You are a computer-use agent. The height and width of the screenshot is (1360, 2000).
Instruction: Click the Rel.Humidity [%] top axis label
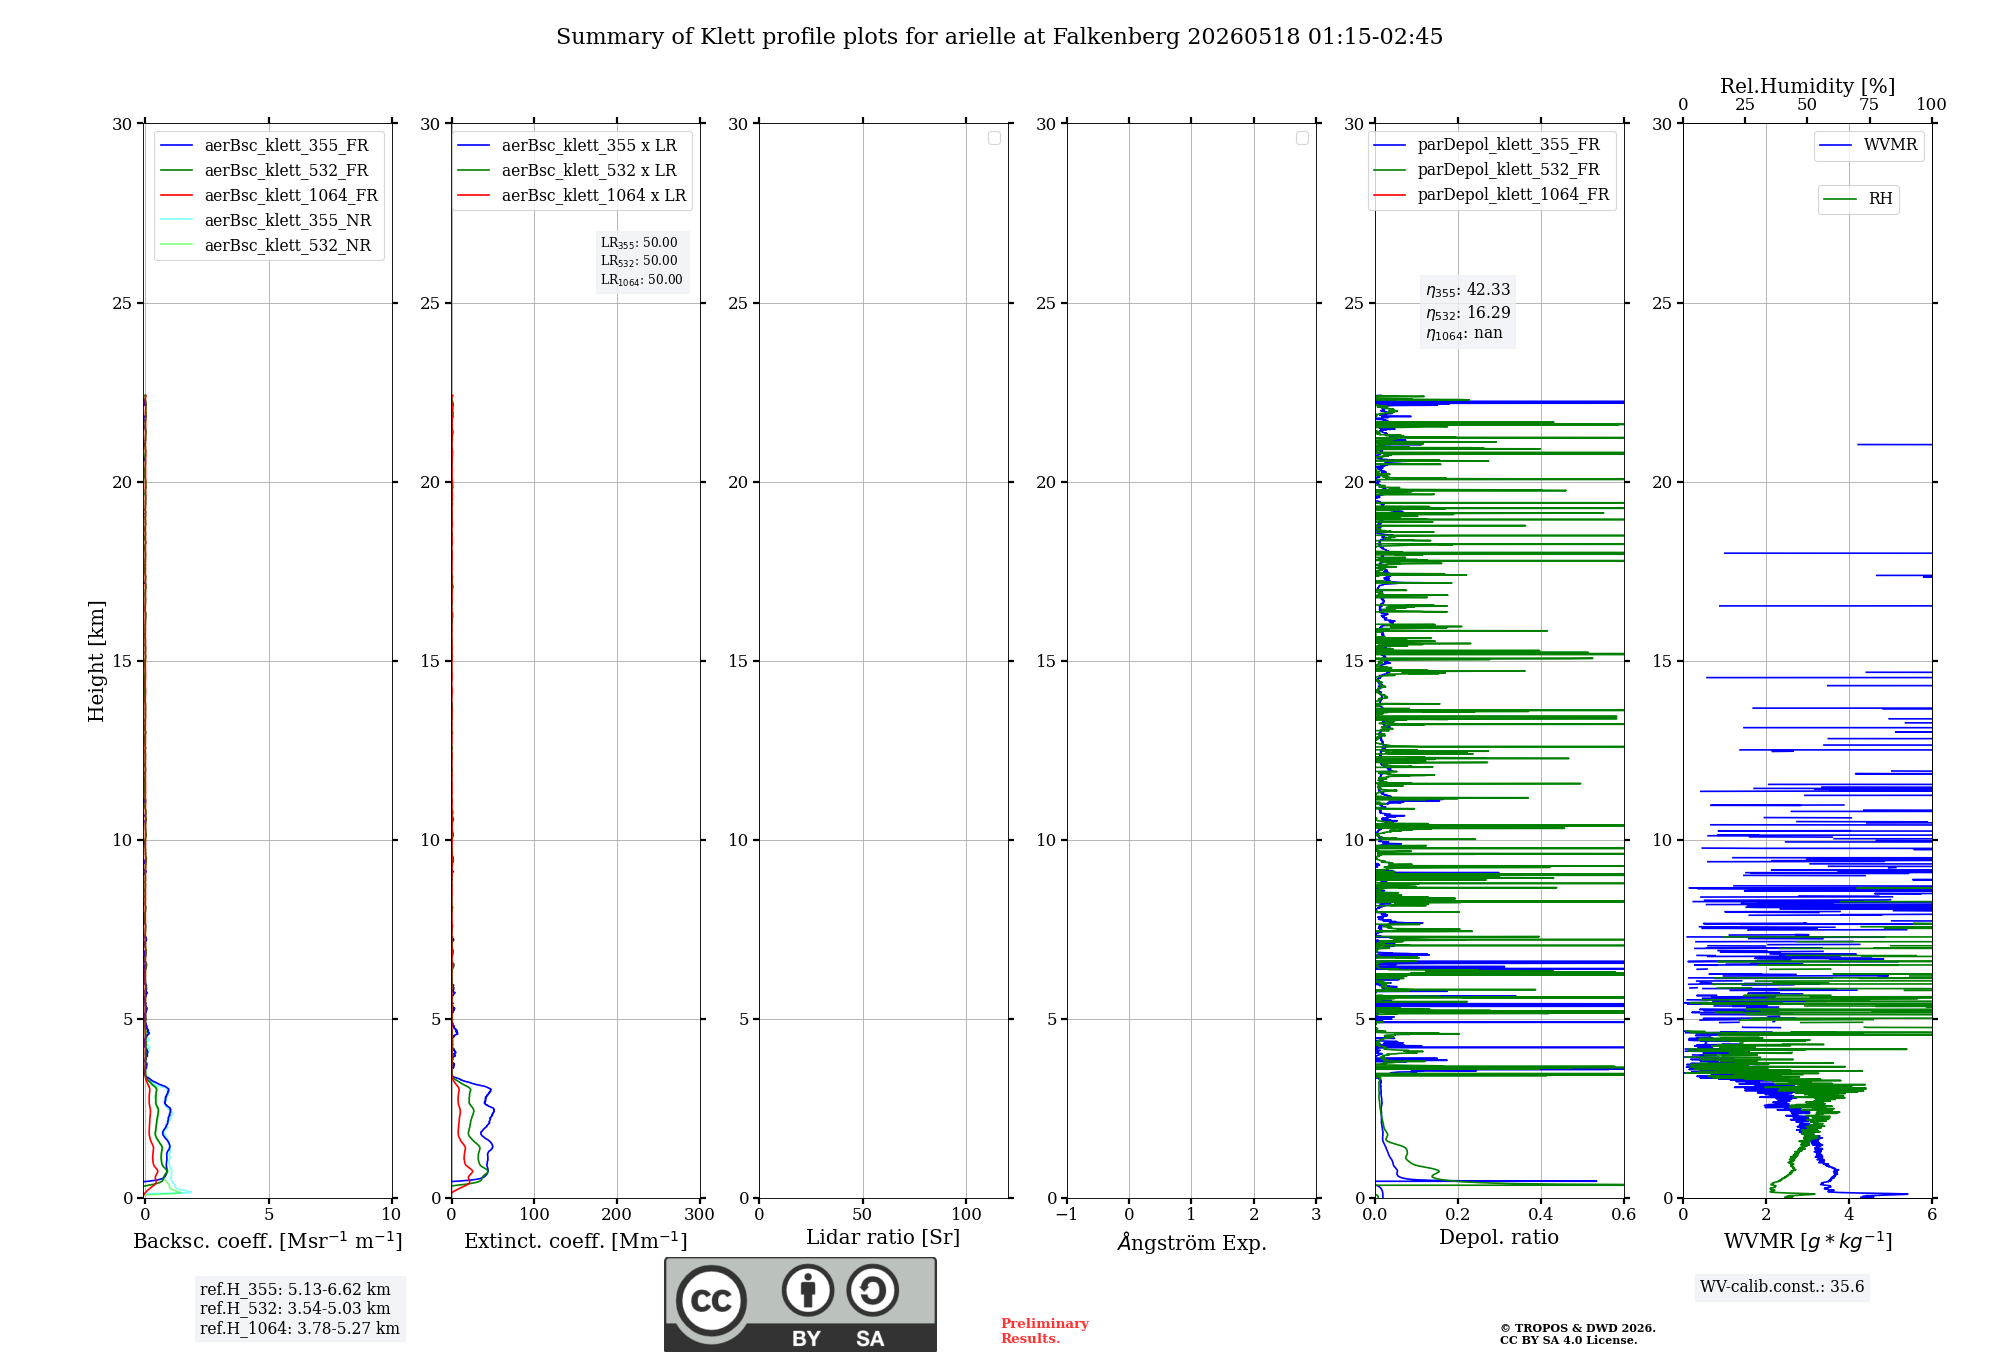tap(1808, 86)
